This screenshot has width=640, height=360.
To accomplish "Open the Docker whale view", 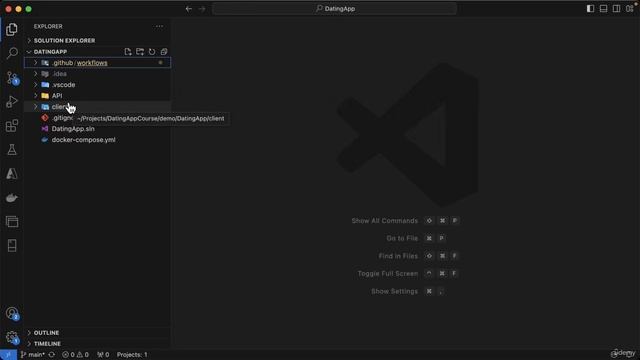I will pyautogui.click(x=12, y=198).
